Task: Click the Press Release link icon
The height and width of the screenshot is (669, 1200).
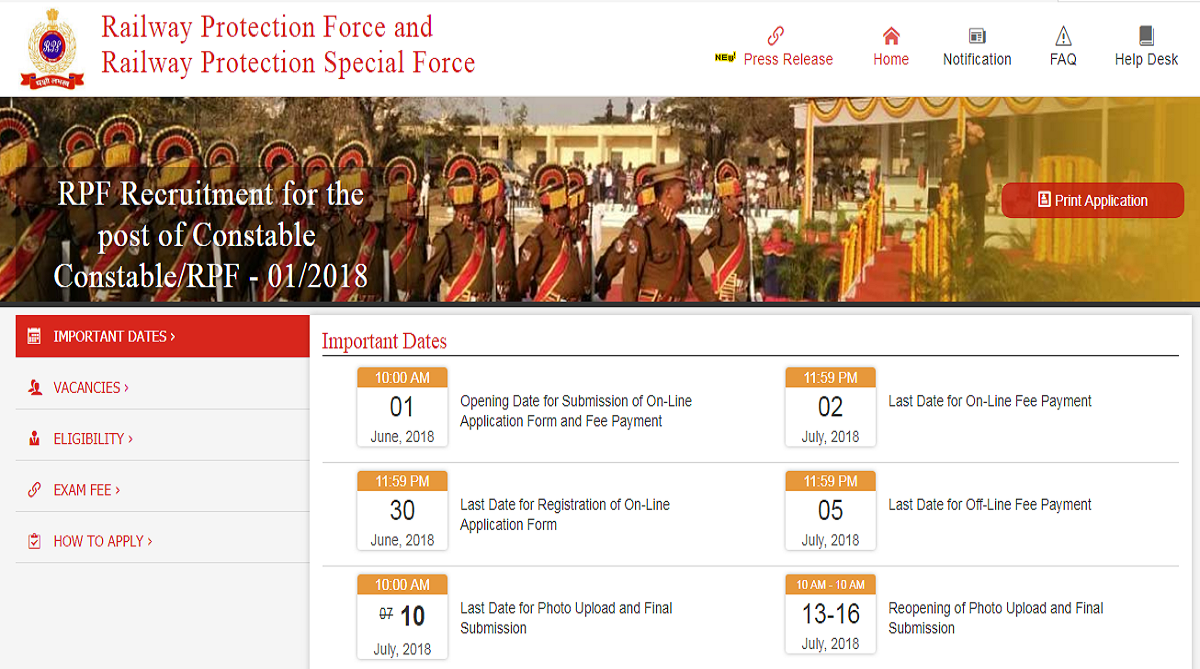Action: 775,36
